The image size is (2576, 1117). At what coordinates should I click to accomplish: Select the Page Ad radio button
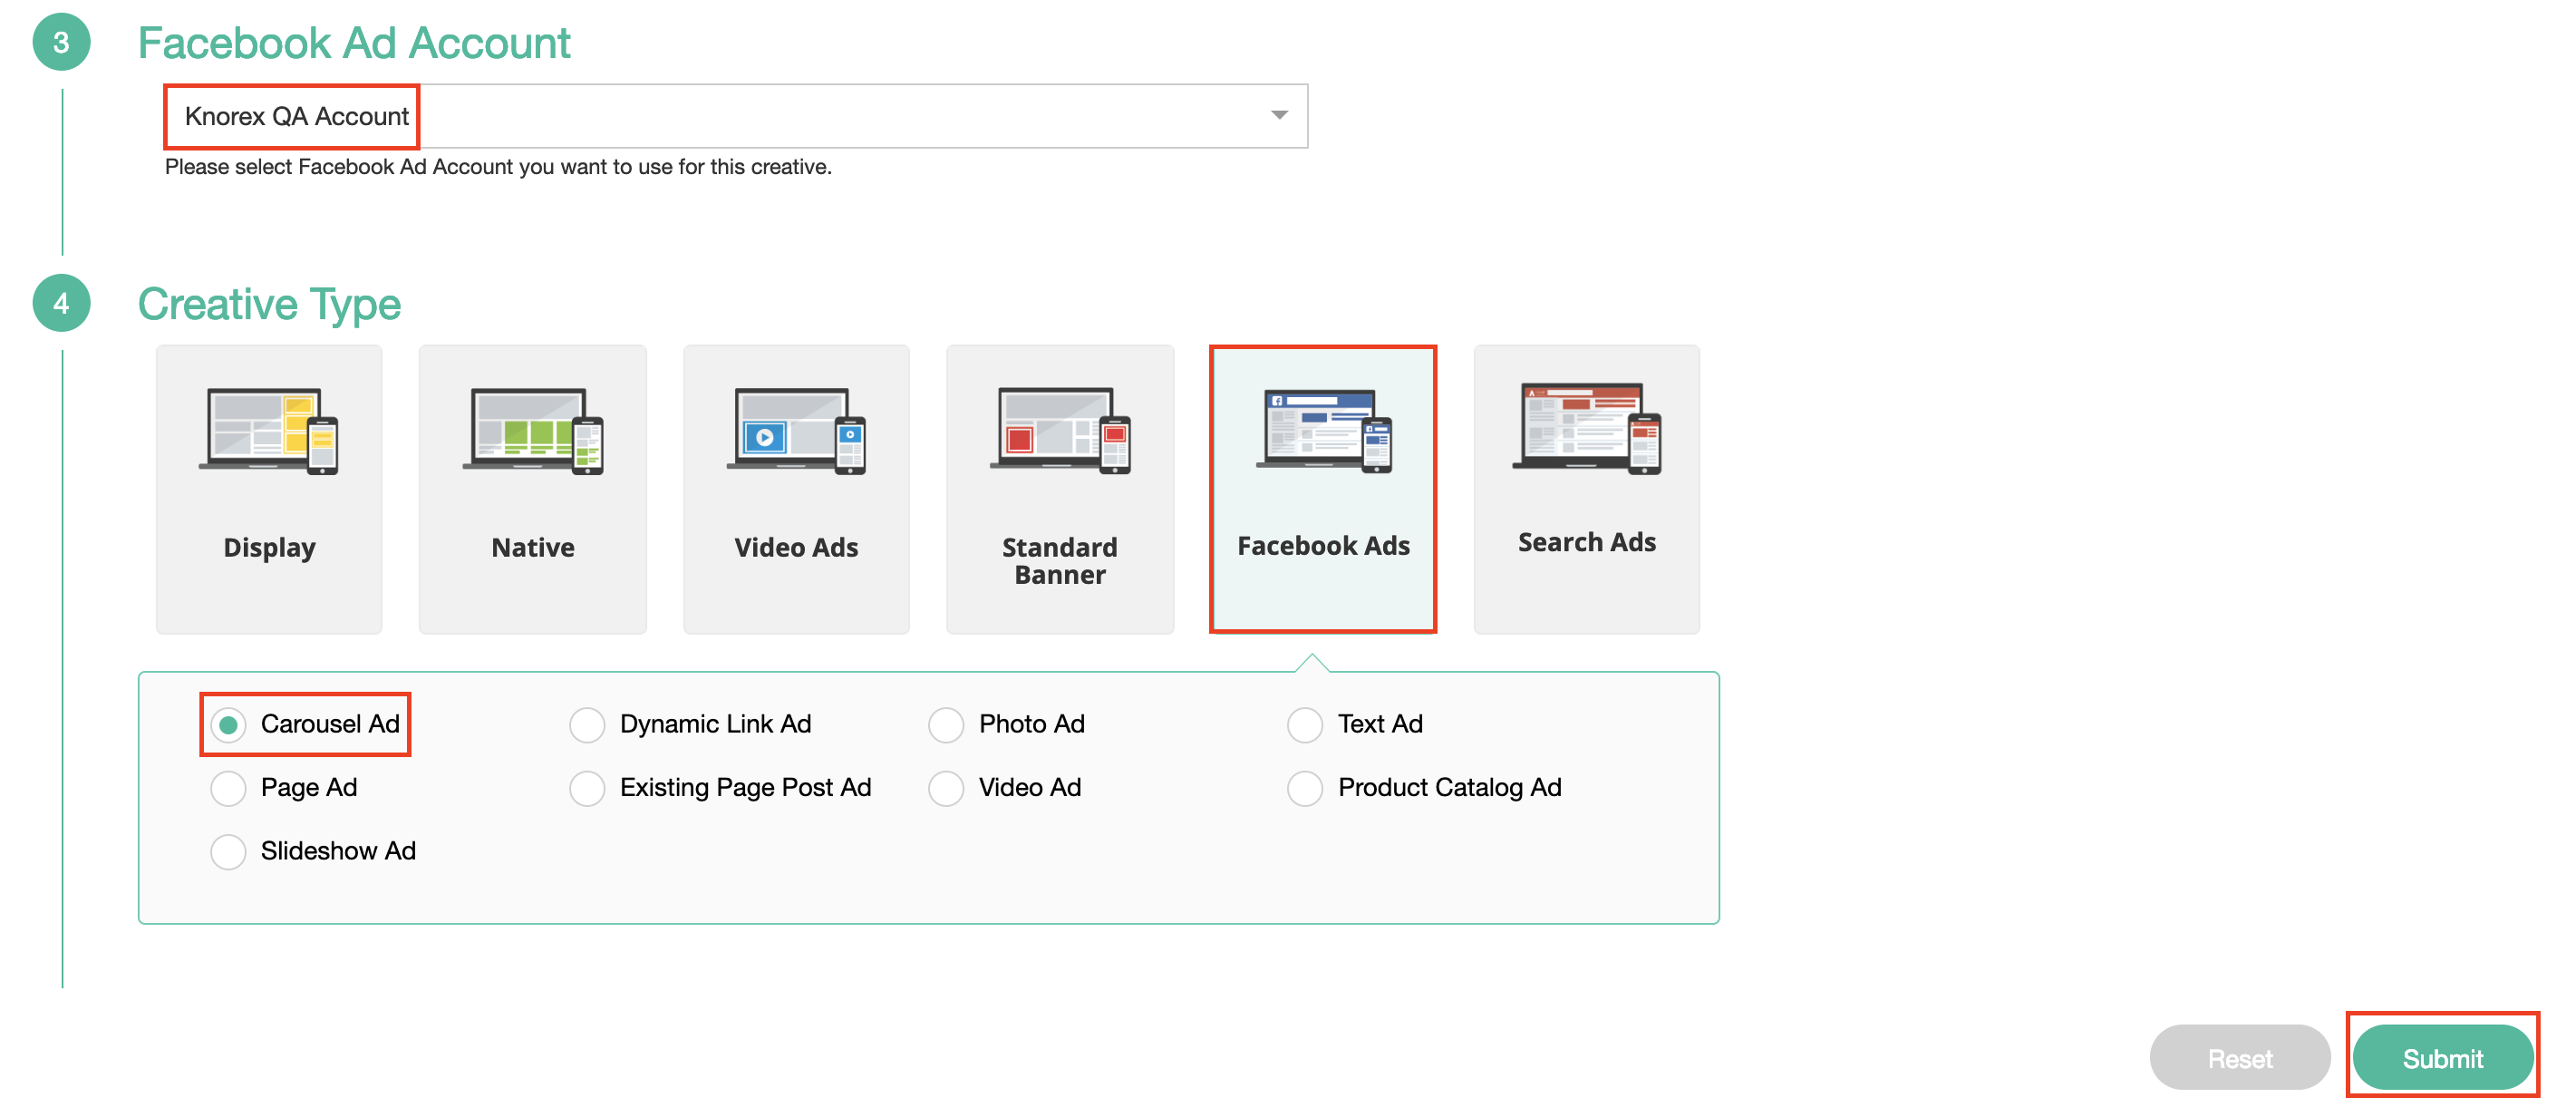(228, 788)
